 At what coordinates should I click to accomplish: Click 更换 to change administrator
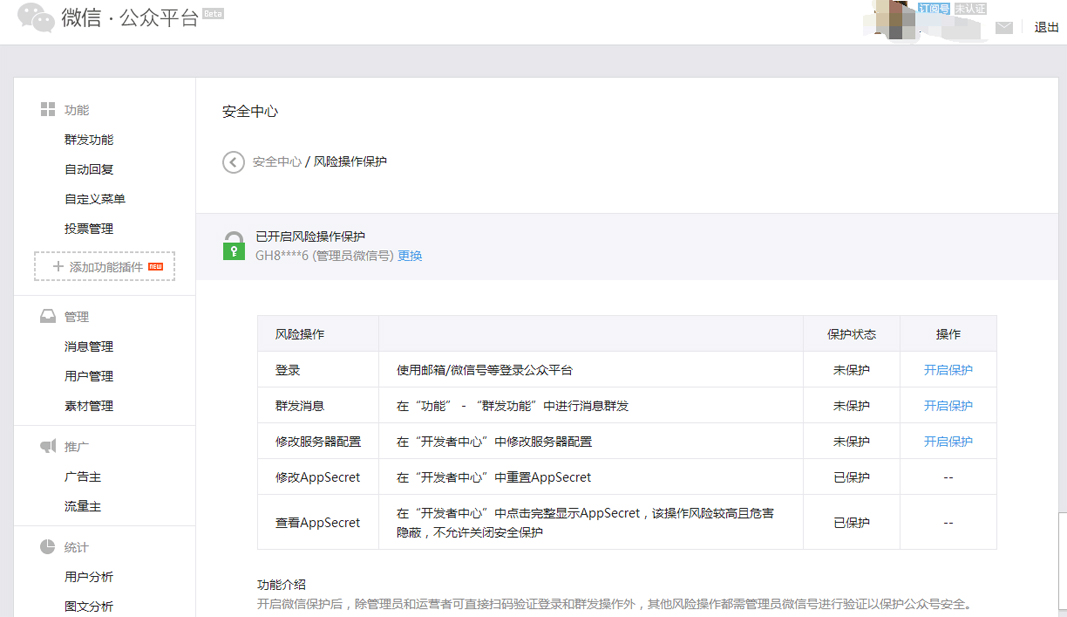(x=410, y=256)
